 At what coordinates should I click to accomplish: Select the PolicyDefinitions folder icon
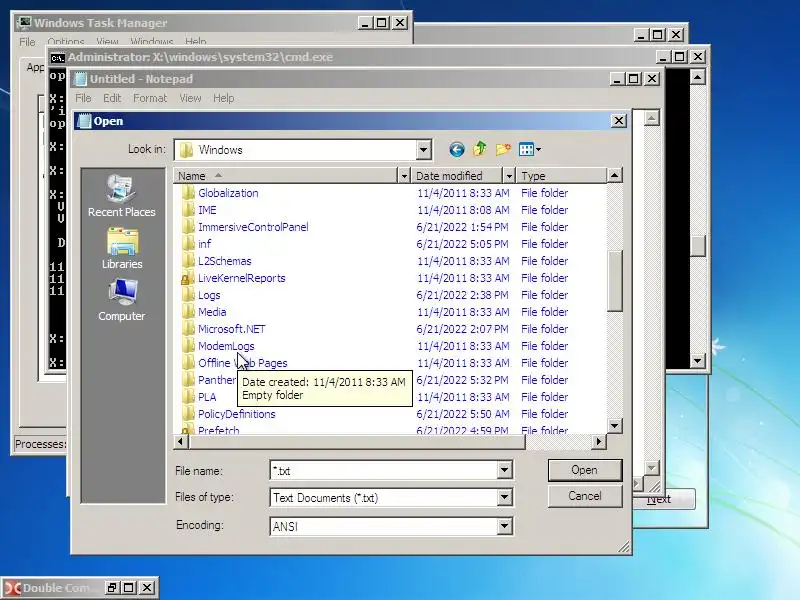click(x=188, y=414)
